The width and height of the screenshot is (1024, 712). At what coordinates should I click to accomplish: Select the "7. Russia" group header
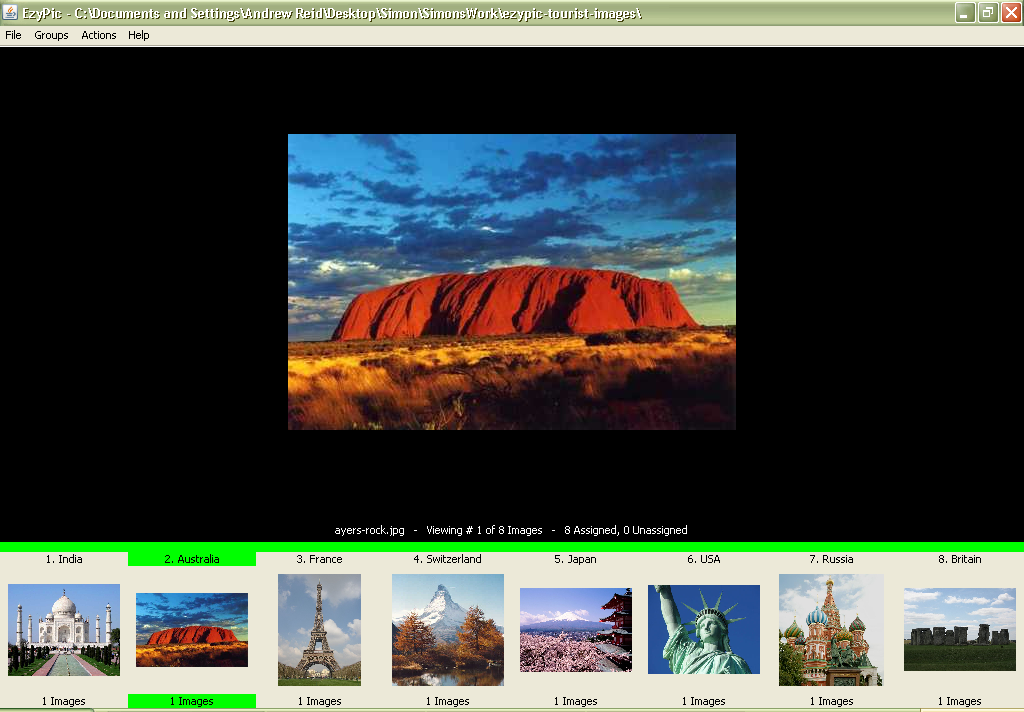[831, 559]
